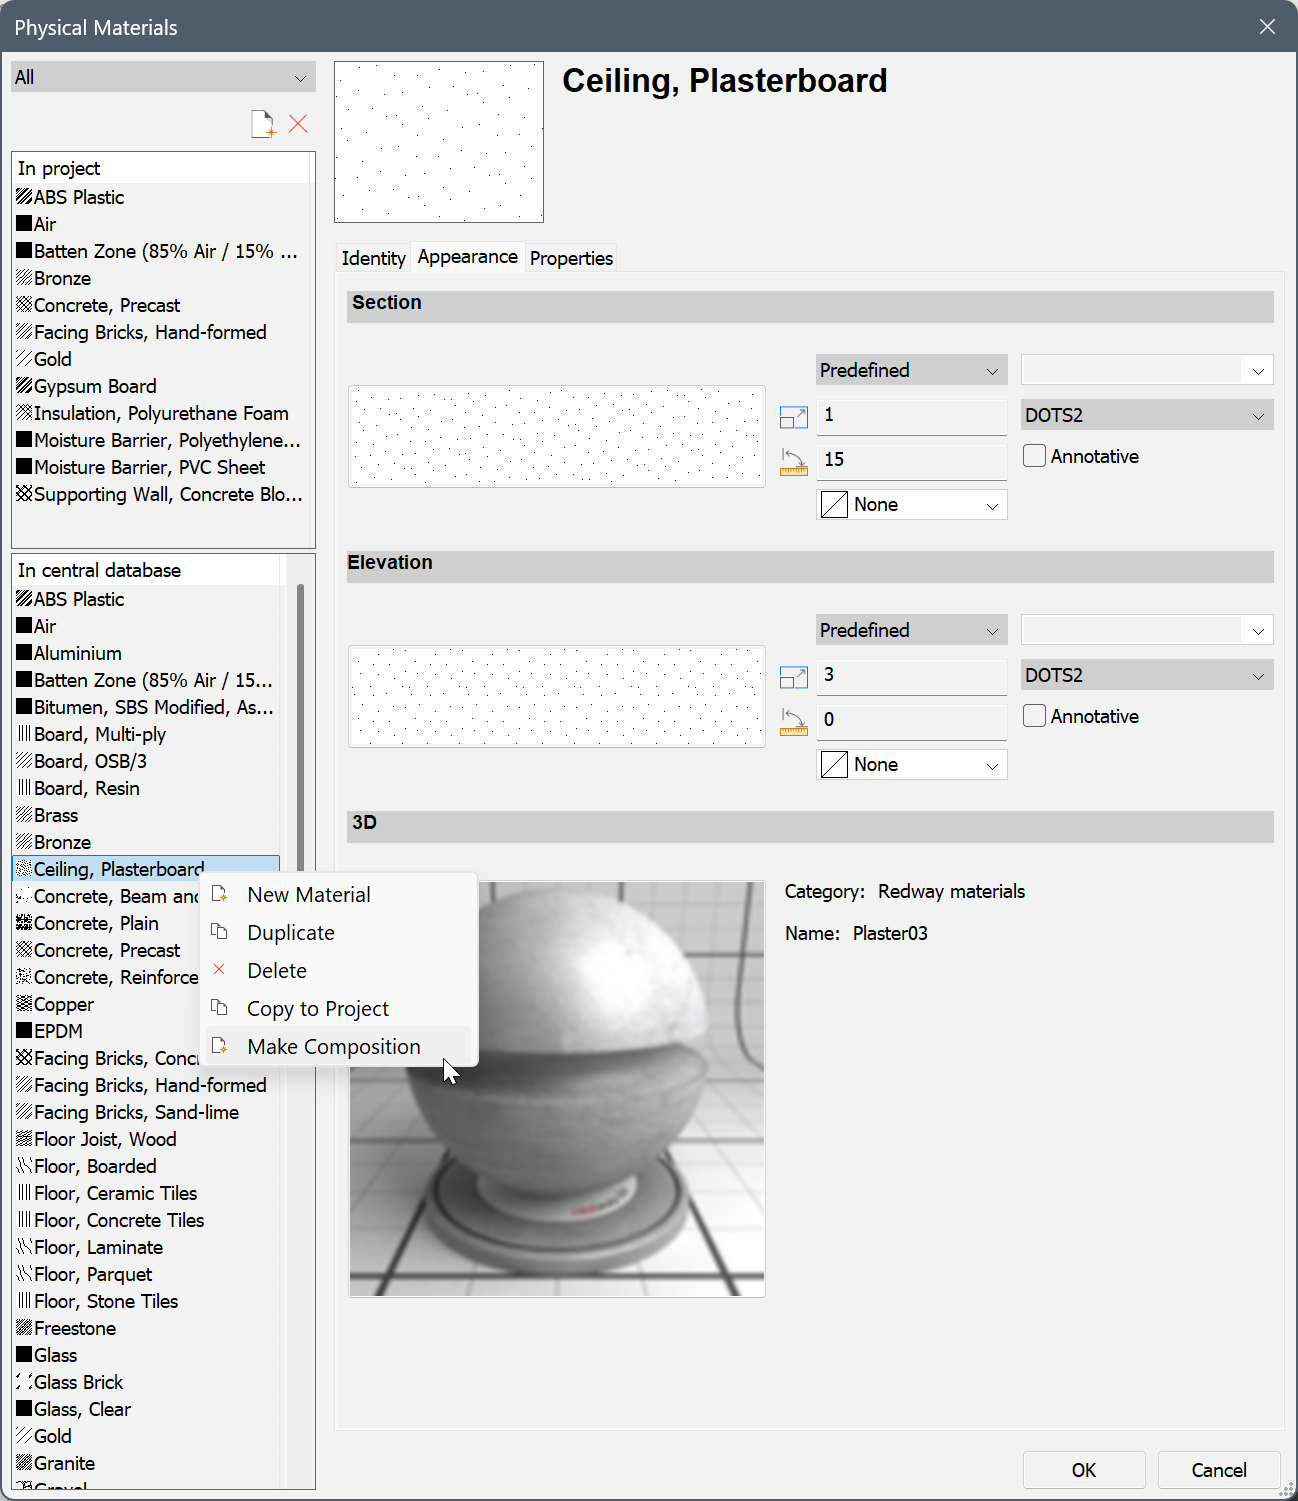Click the Copper material hatch icon
The width and height of the screenshot is (1298, 1501).
coord(25,1004)
